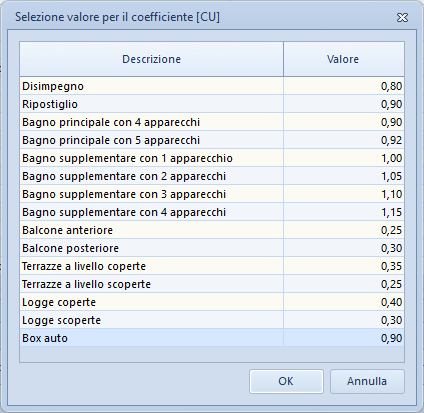Select Terrazze a livello scoperte
This screenshot has height=413, width=424.
pyautogui.click(x=212, y=284)
